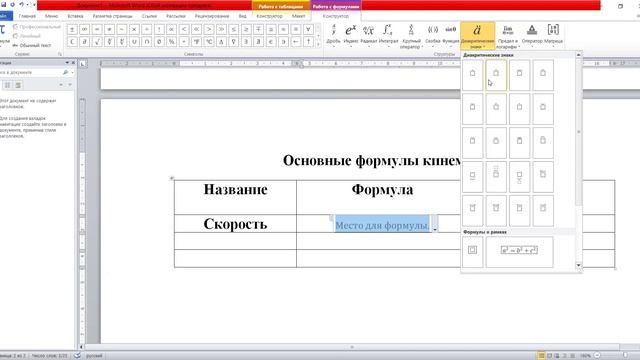This screenshot has width=640, height=360.
Task: Insert the left arrow symbol
Action: [x=296, y=42]
